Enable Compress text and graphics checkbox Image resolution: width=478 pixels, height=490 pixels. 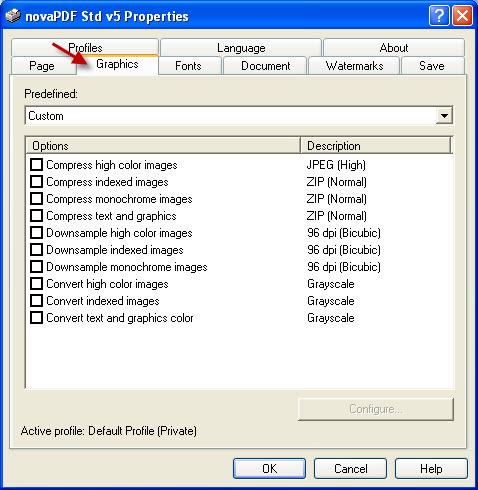coord(36,216)
